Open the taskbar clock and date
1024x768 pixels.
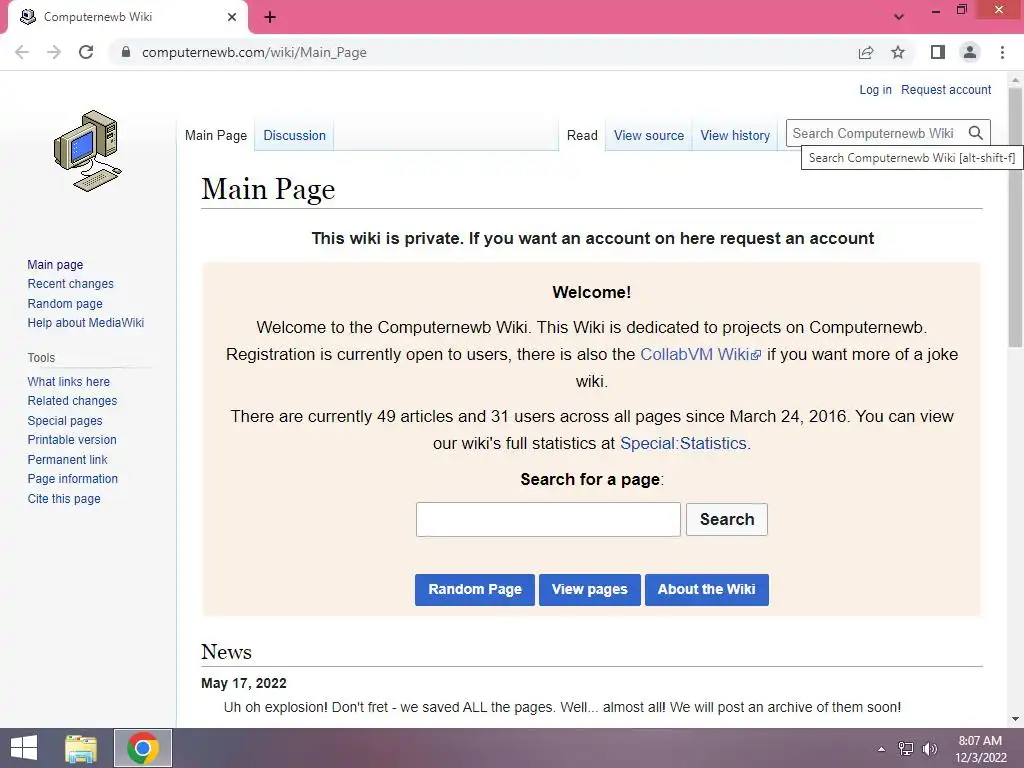(980, 749)
